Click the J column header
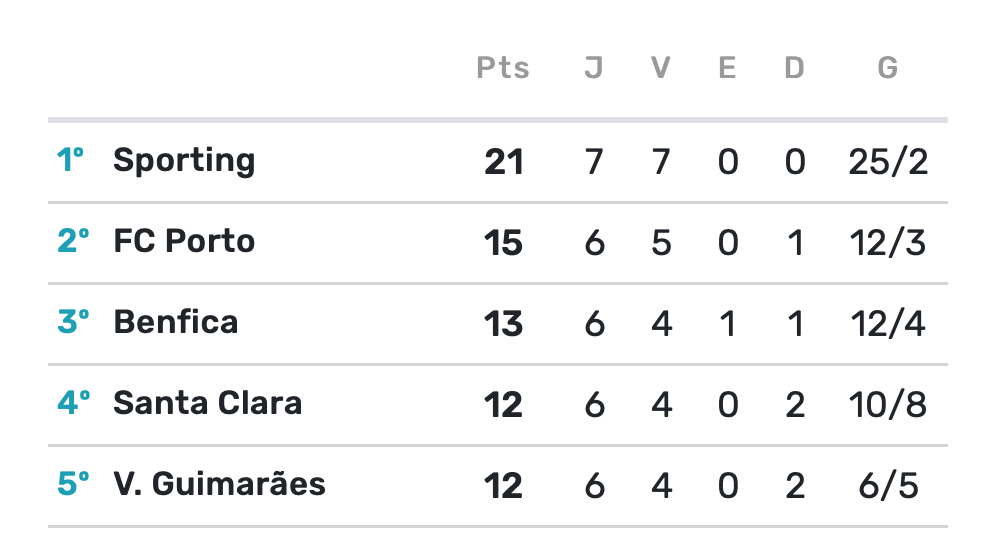Viewport: 999px width, 547px height. pyautogui.click(x=594, y=68)
